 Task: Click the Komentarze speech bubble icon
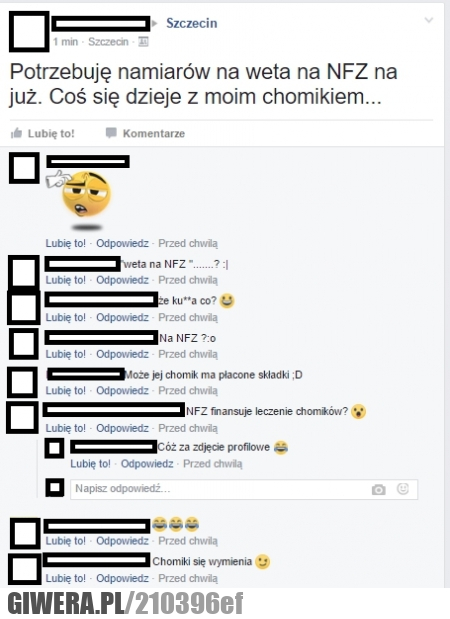(x=111, y=133)
